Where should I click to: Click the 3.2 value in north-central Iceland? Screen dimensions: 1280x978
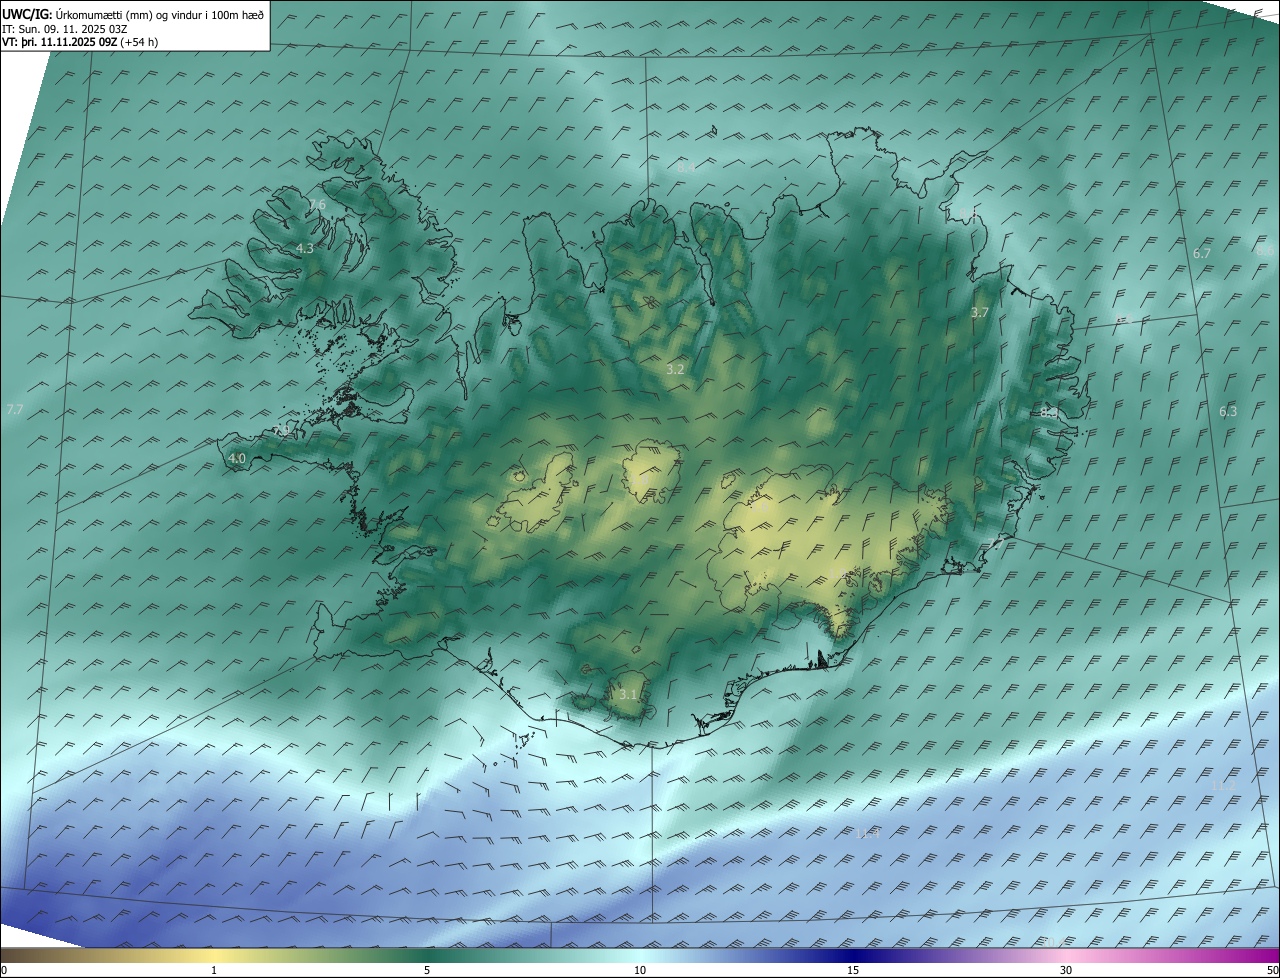pyautogui.click(x=675, y=369)
